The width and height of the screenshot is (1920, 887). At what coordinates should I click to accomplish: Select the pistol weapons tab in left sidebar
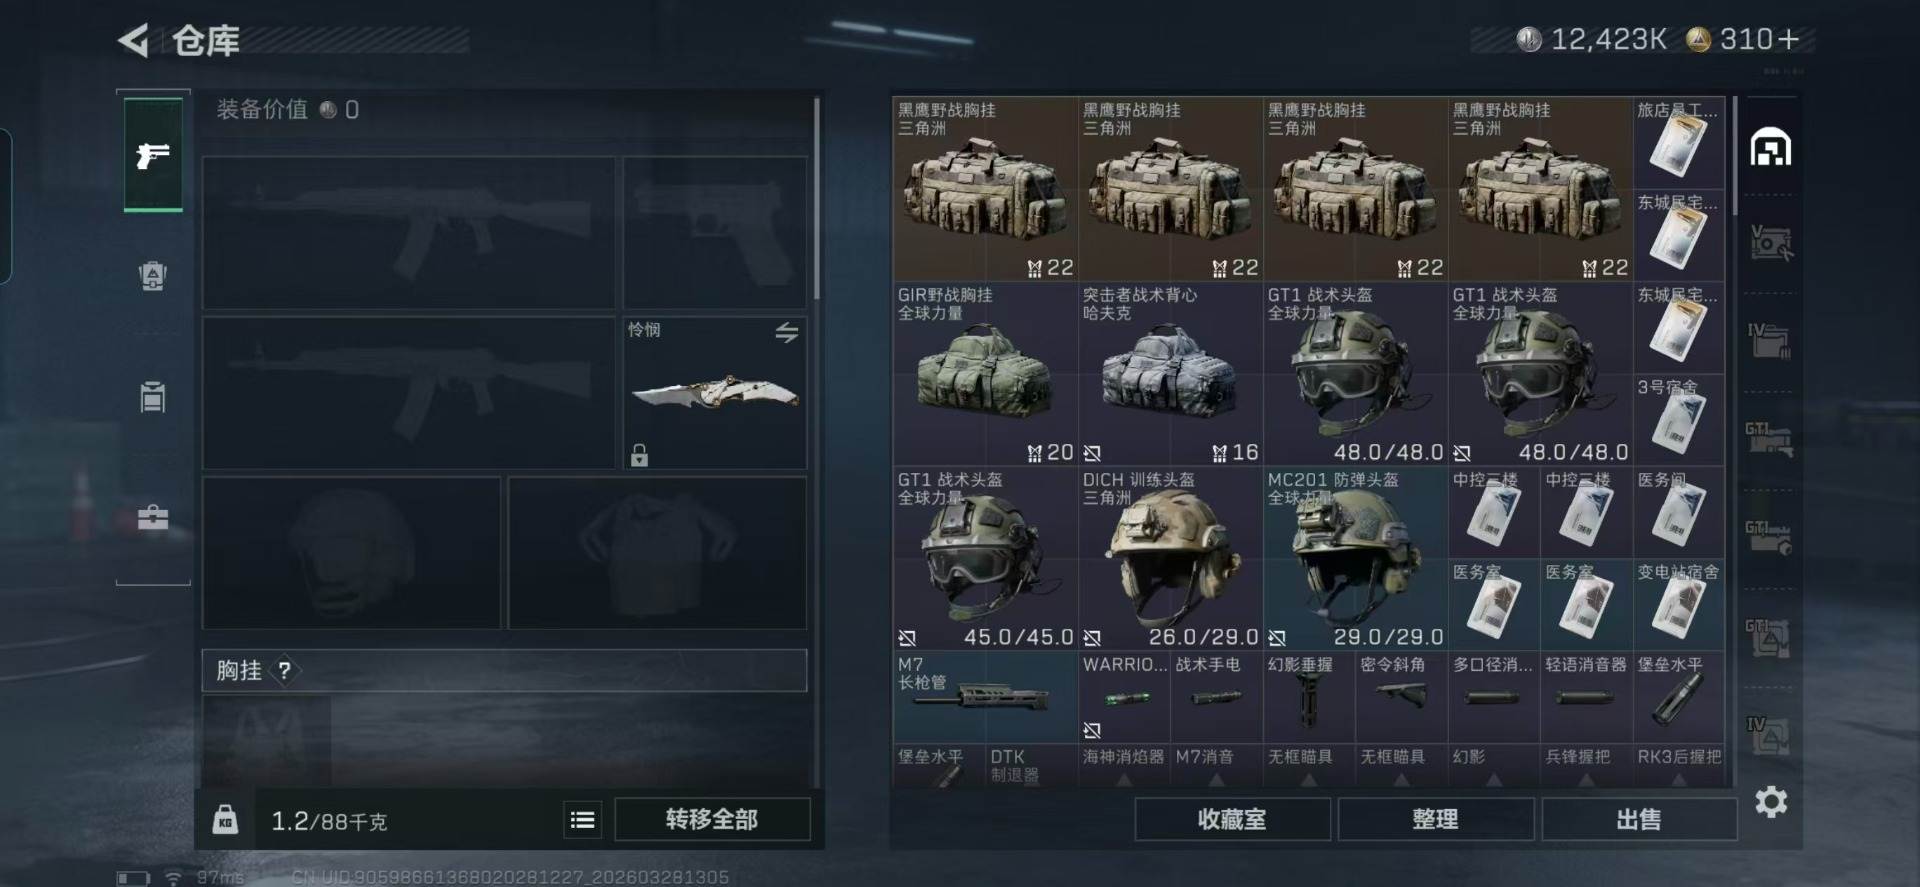pyautogui.click(x=153, y=155)
